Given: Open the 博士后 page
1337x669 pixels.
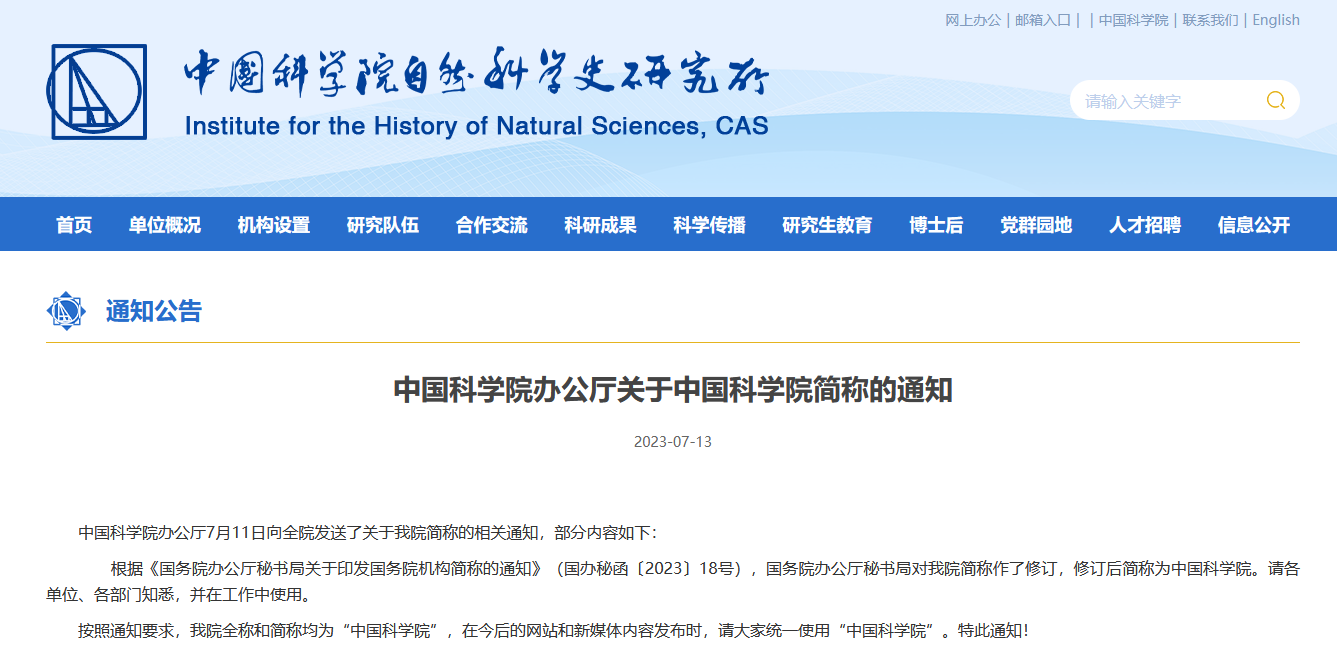Looking at the screenshot, I should click(x=936, y=225).
